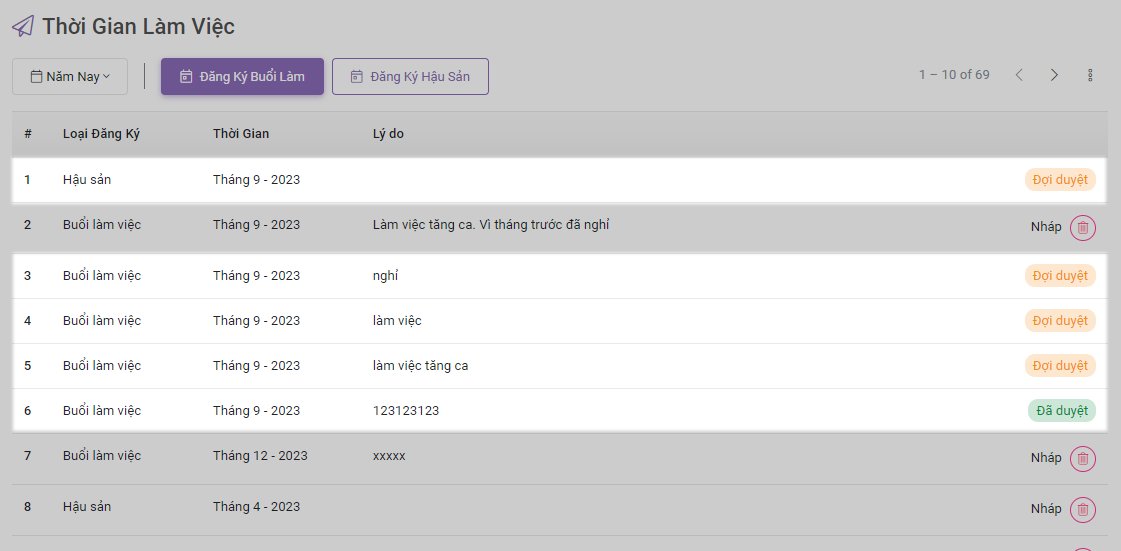1121x551 pixels.
Task: Delete row 2 draft with trash icon
Action: pos(1082,228)
